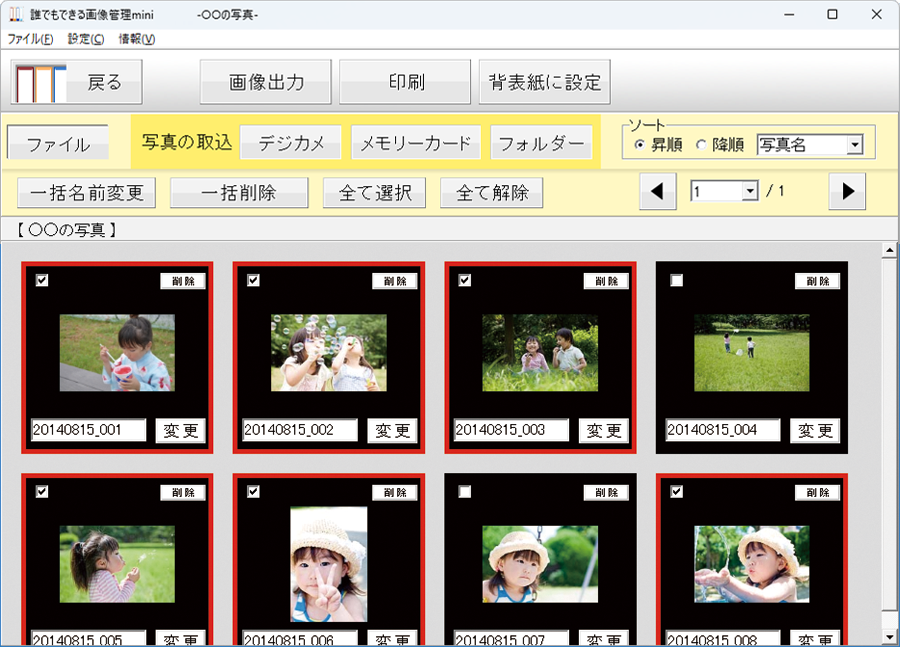Click the scrollbar up arrow
This screenshot has height=647, width=900.
(x=889, y=249)
